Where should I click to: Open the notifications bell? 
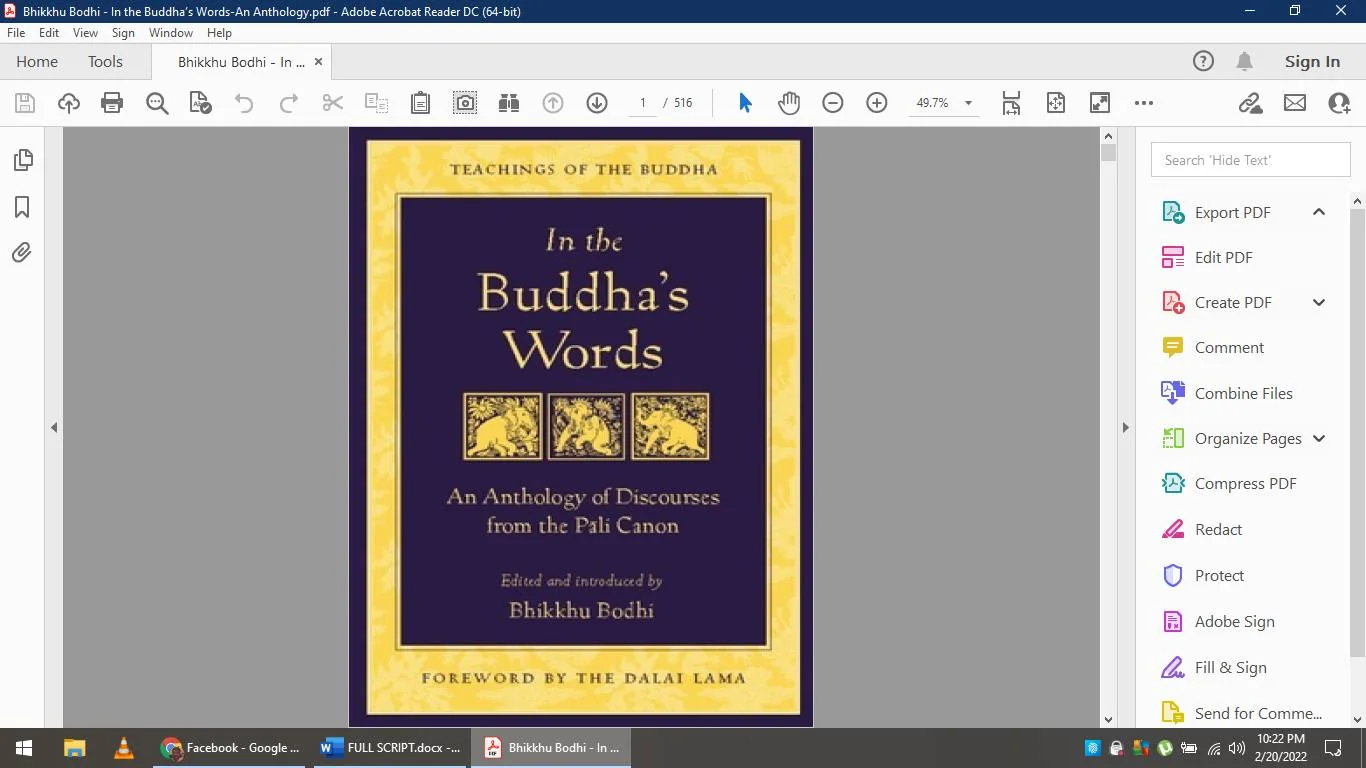point(1244,62)
